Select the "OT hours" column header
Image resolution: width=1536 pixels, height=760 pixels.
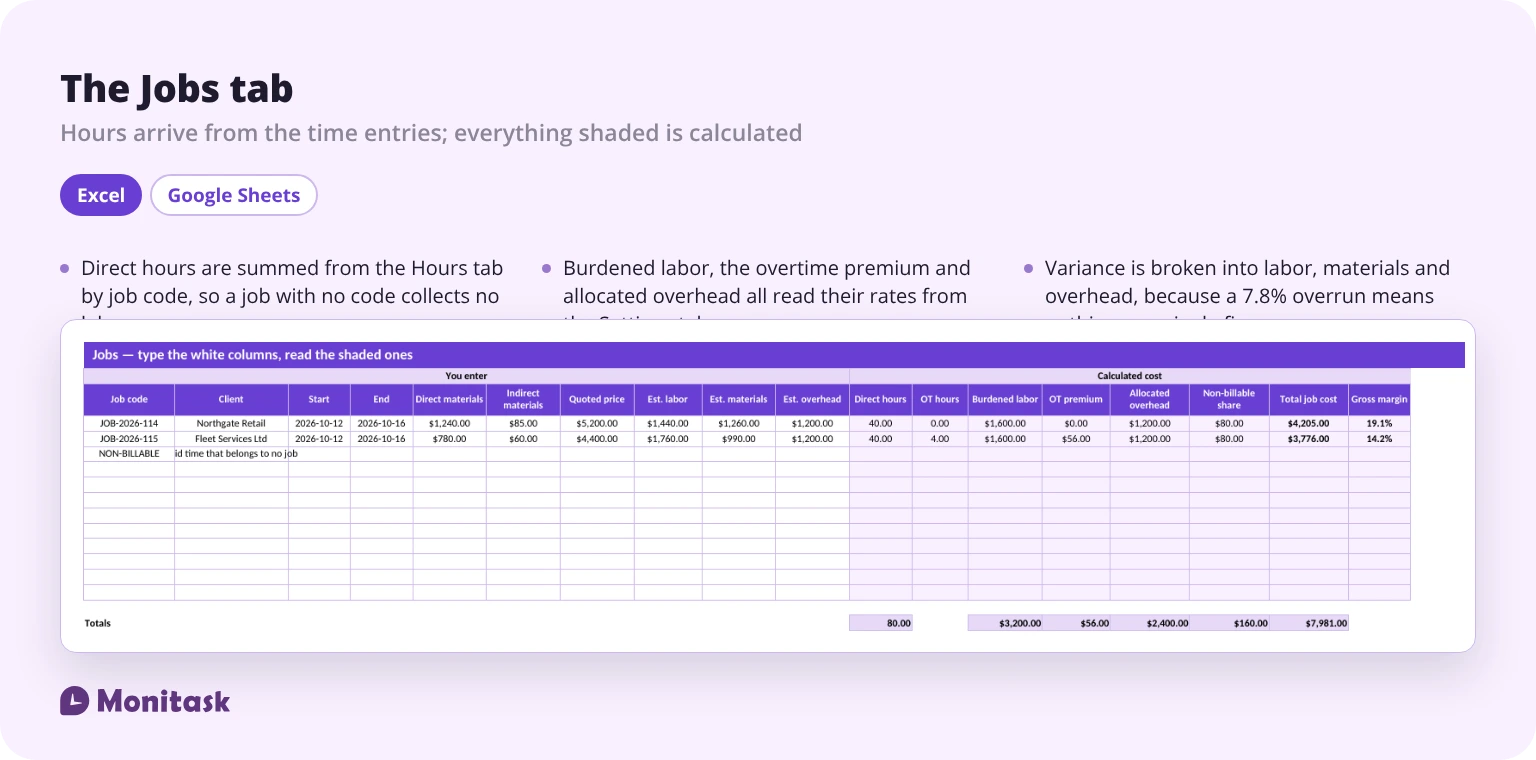(x=940, y=400)
